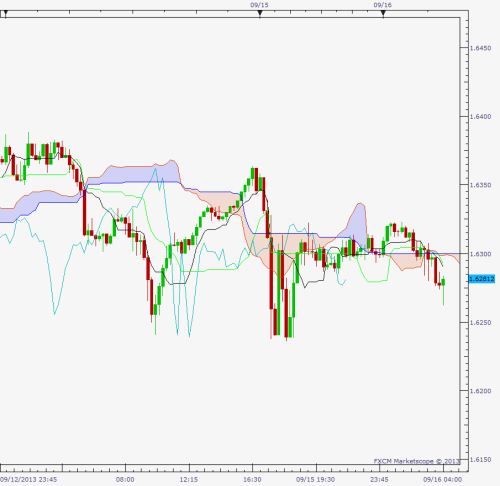Click the 09/16 date marker triangle
500x486 pixels.
pyautogui.click(x=383, y=13)
